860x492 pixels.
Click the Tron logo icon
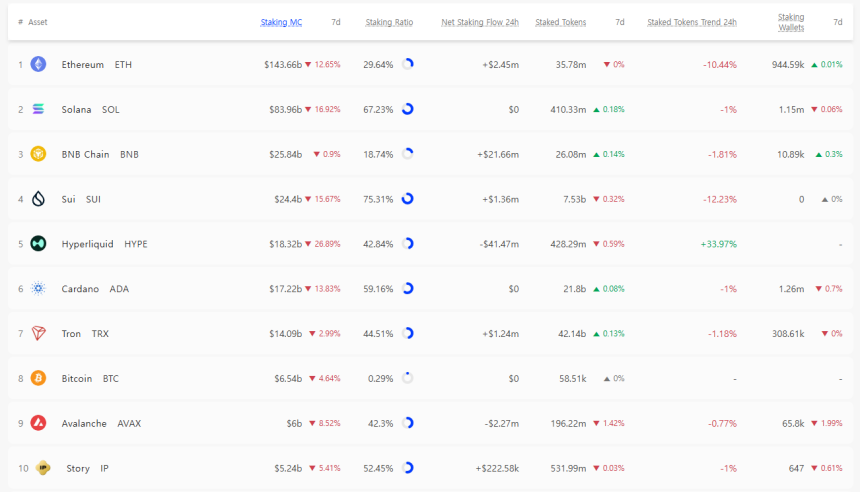38,333
